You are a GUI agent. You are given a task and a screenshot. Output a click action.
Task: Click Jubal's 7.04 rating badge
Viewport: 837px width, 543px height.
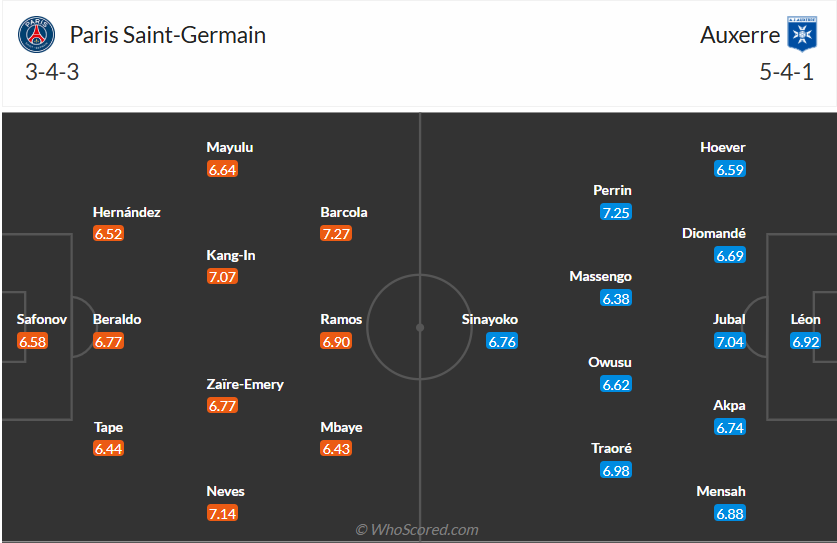(x=730, y=342)
